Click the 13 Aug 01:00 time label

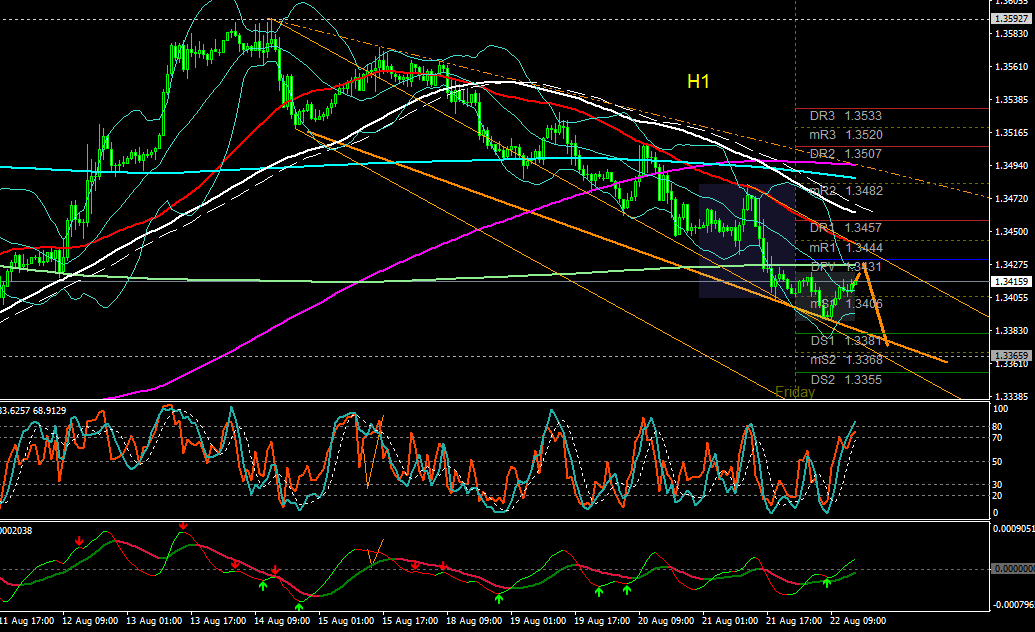pos(154,621)
